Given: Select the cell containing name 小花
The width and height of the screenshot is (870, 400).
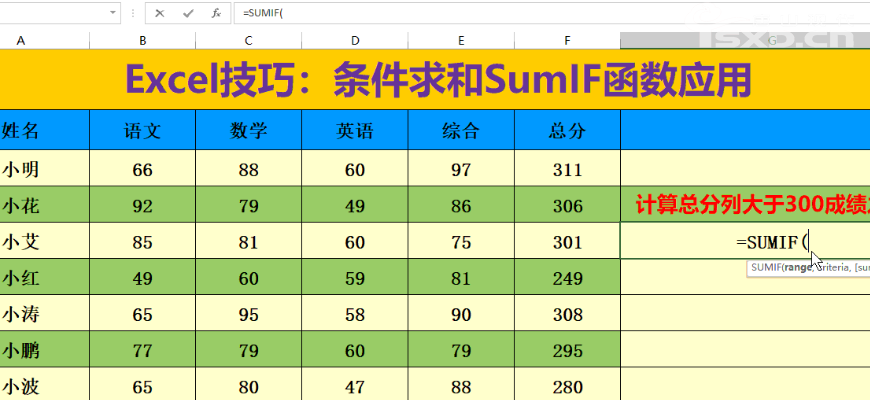Looking at the screenshot, I should (x=45, y=206).
